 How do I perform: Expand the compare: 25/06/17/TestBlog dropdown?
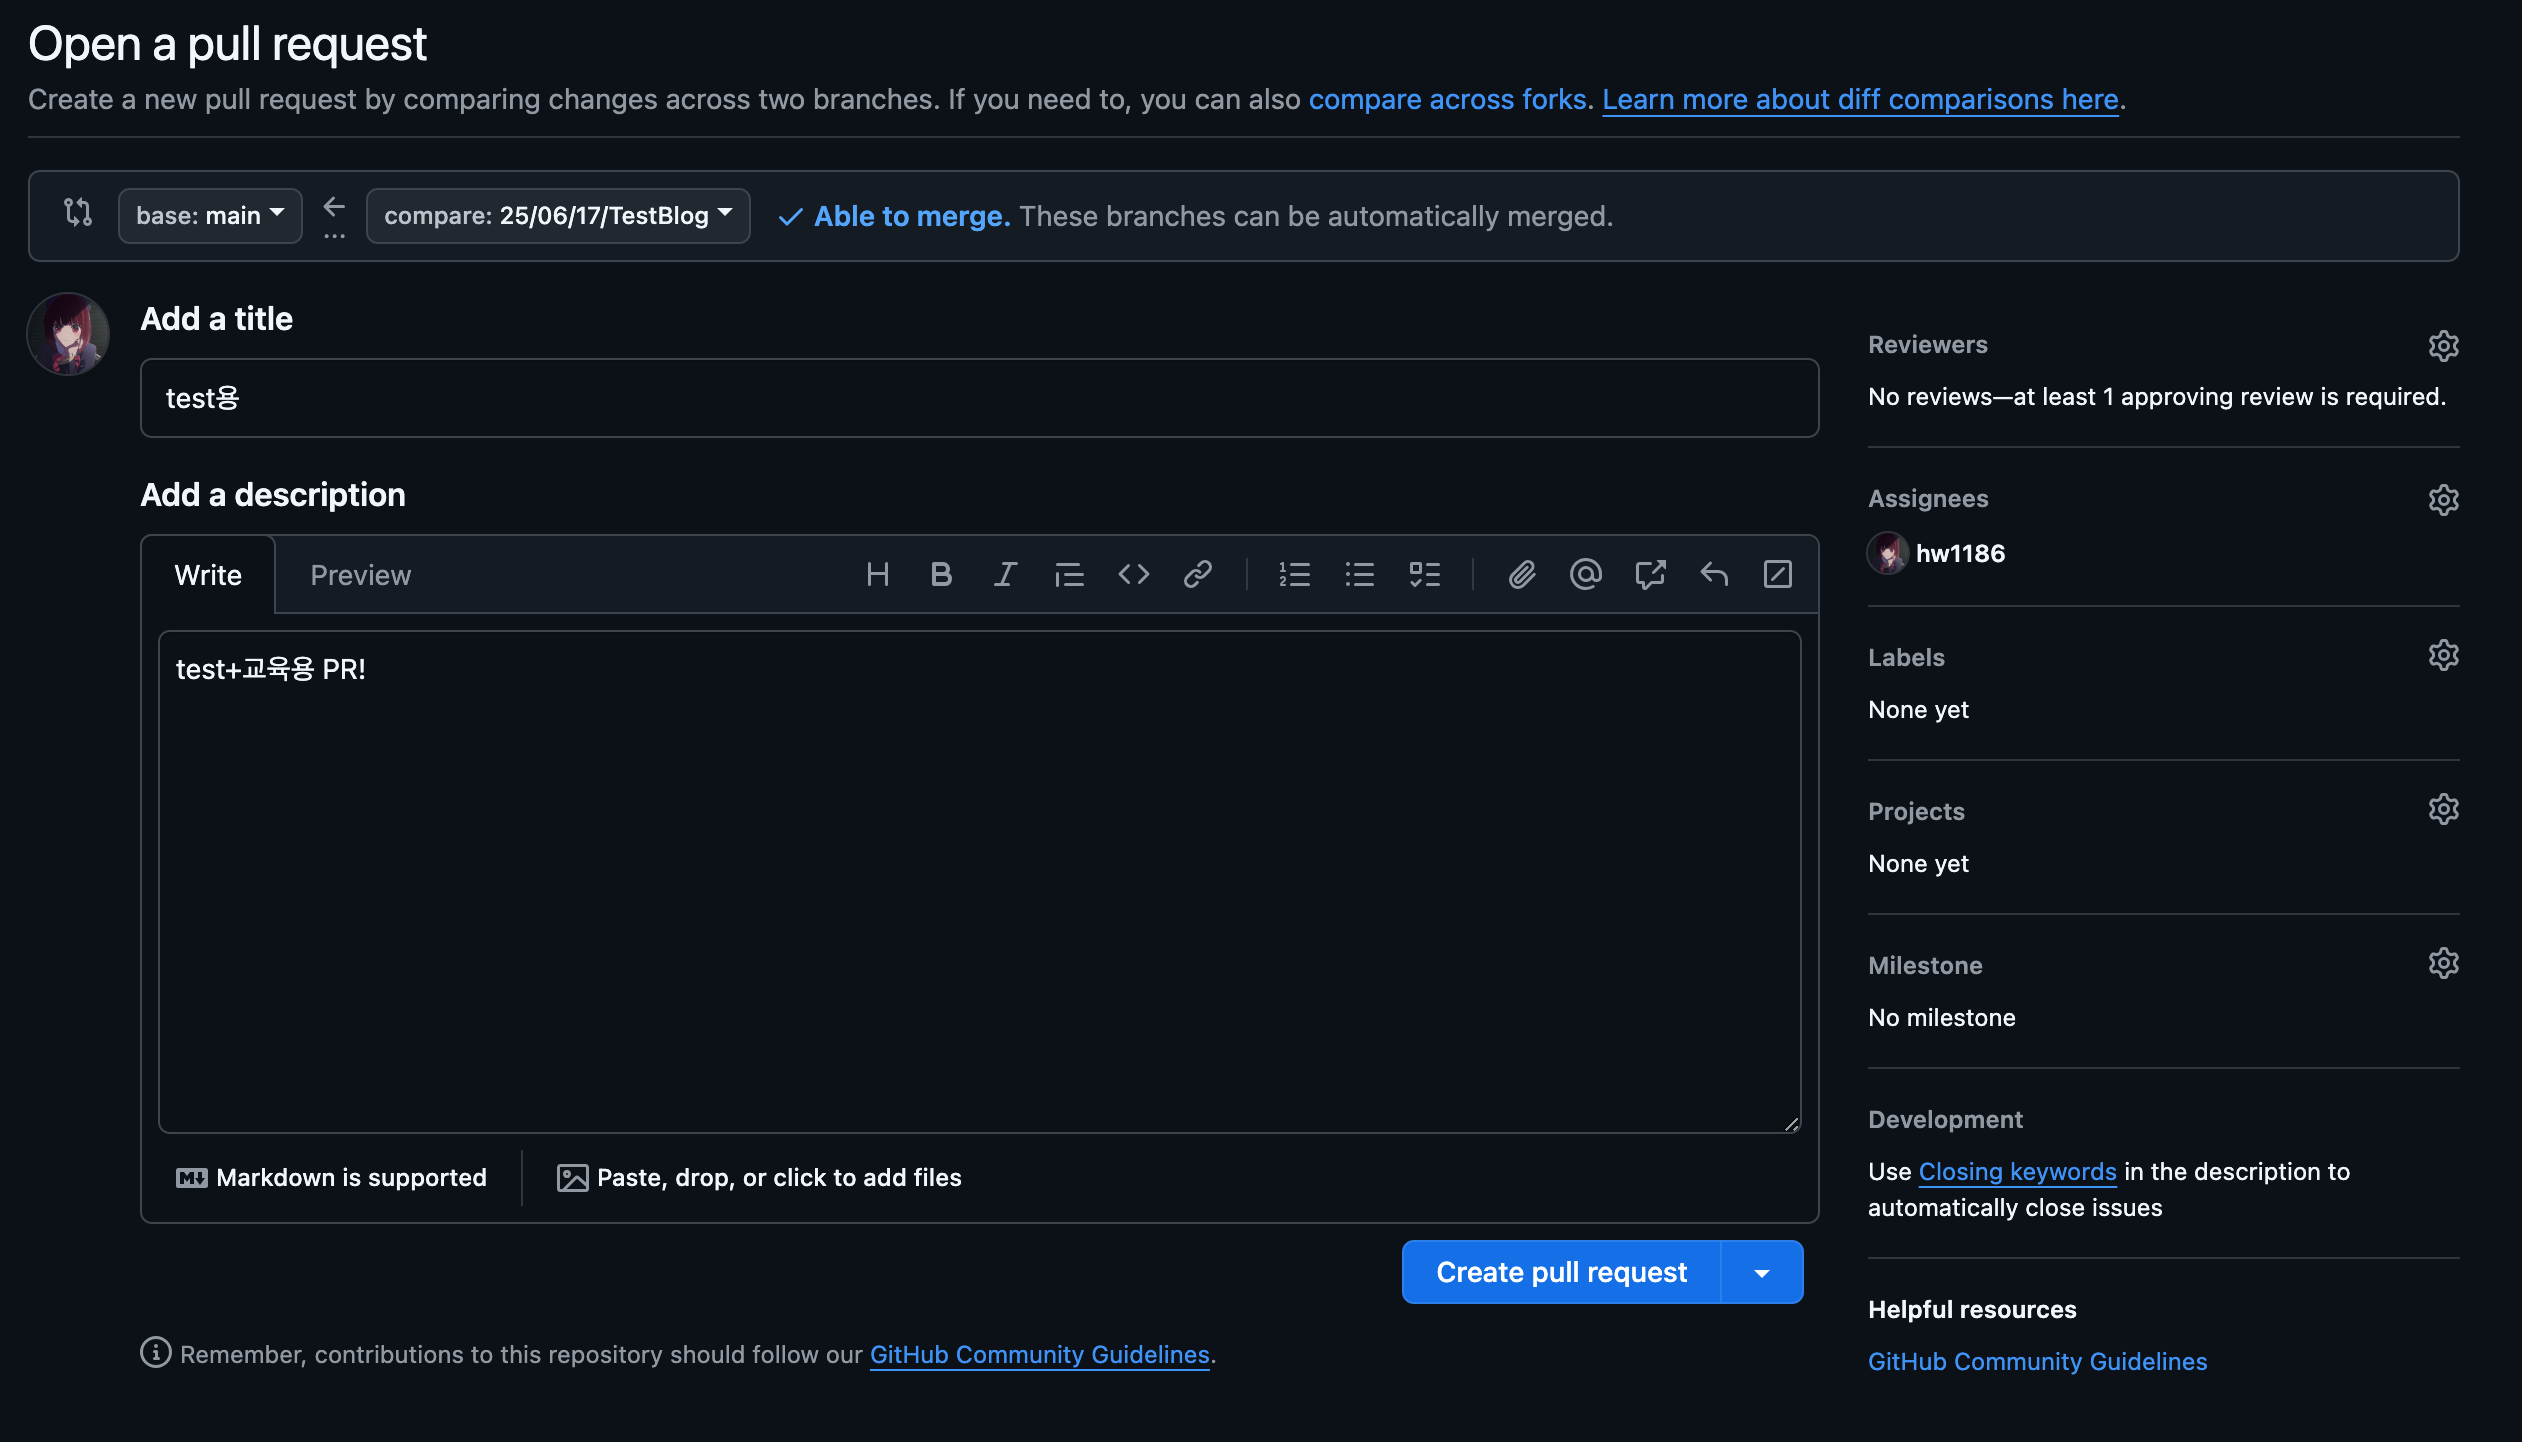tap(557, 215)
